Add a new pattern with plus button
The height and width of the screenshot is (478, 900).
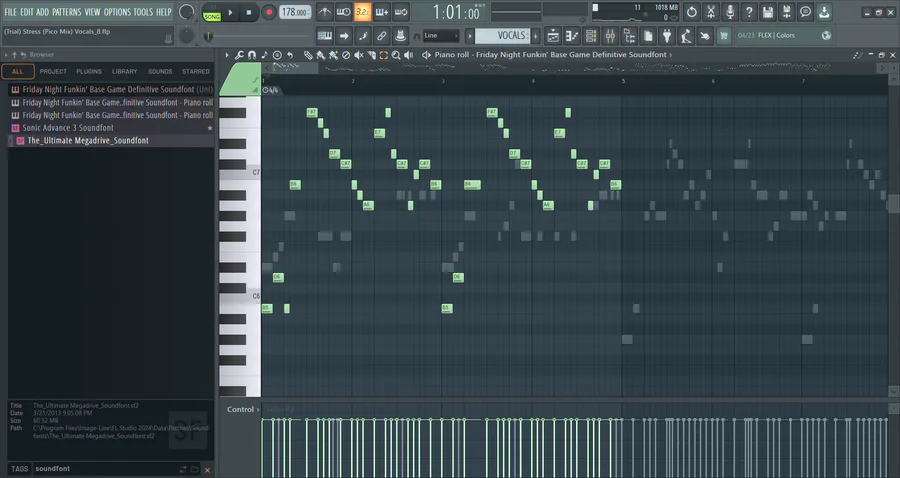[536, 36]
